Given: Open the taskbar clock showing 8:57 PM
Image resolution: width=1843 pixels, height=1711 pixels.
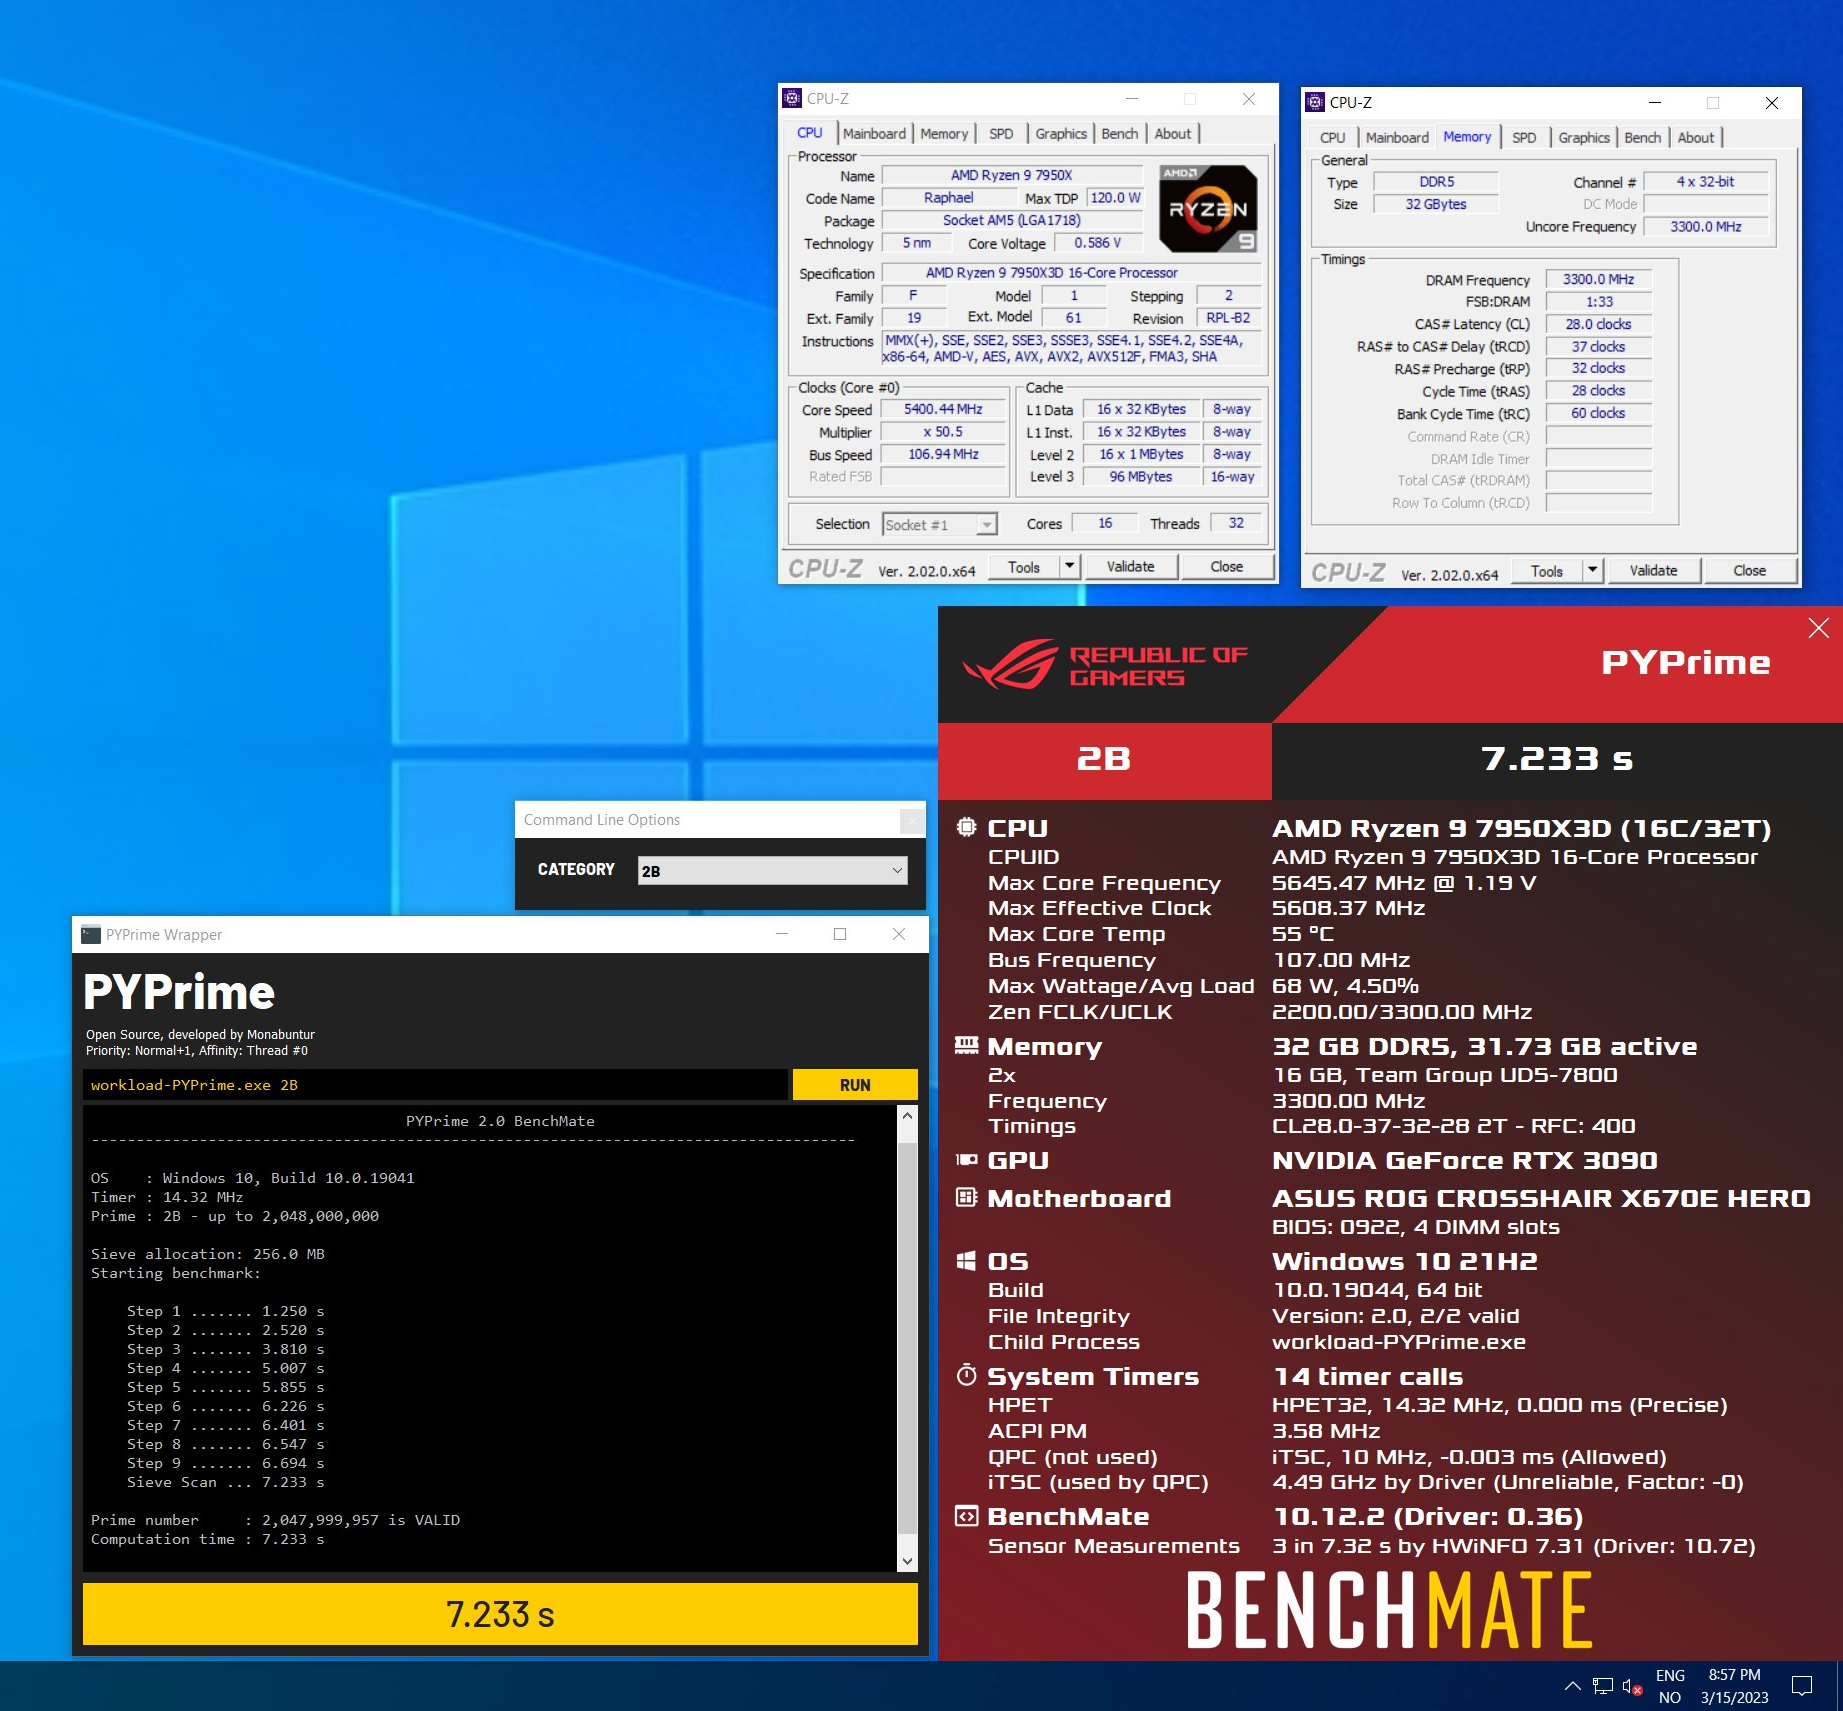Looking at the screenshot, I should click(x=1735, y=1686).
